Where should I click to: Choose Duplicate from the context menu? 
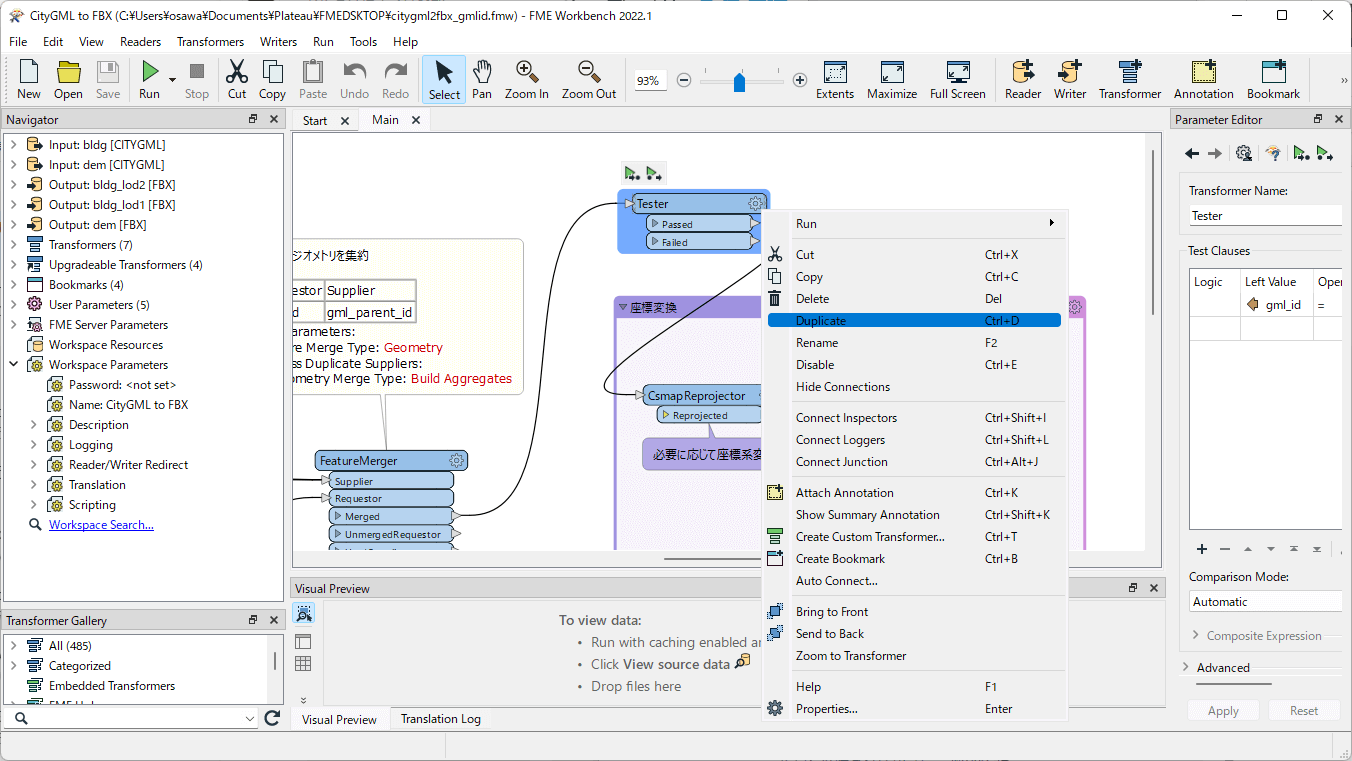[x=914, y=321]
